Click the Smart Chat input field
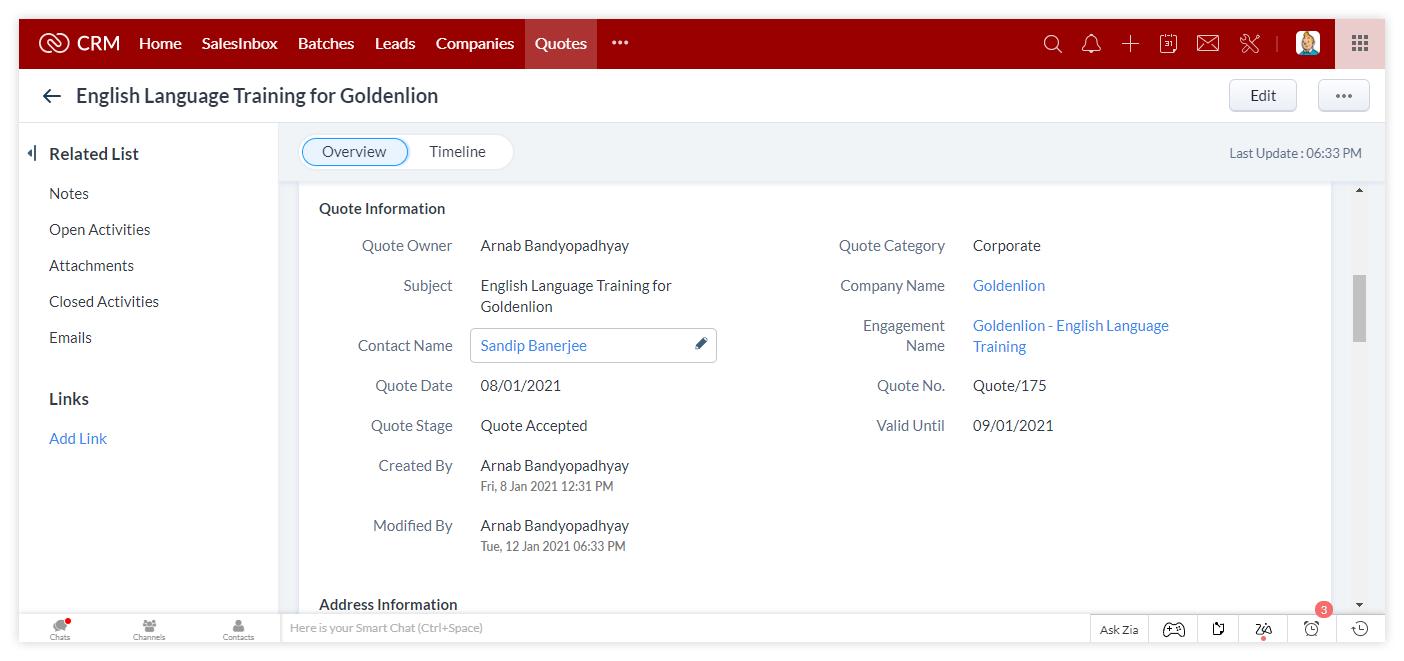This screenshot has height=661, width=1404. [x=685, y=629]
